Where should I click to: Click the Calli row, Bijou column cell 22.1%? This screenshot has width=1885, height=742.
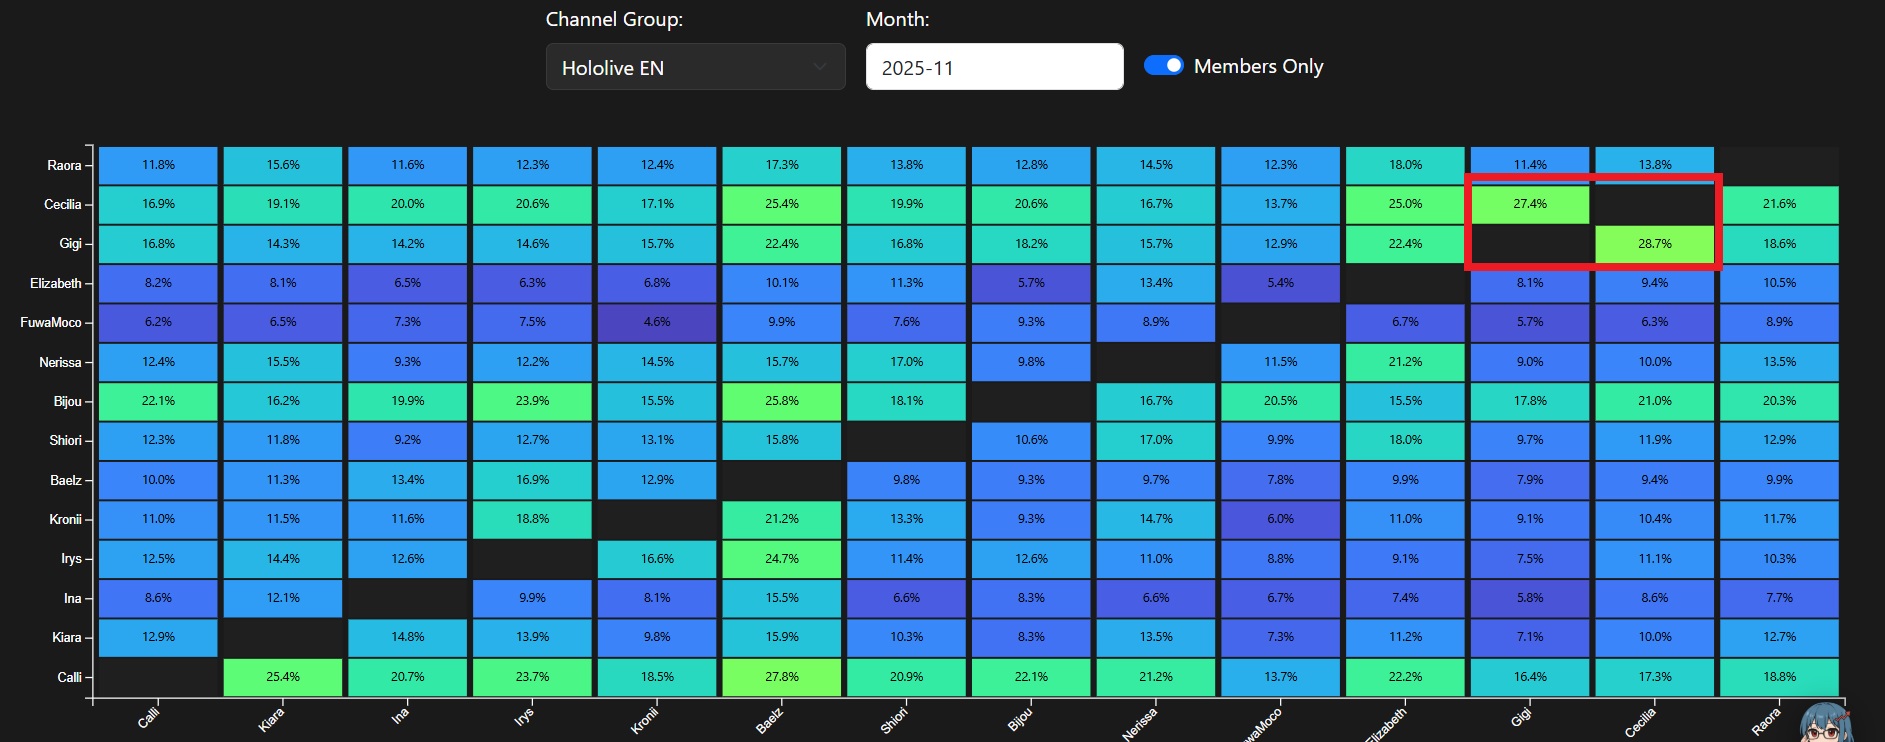click(1031, 677)
